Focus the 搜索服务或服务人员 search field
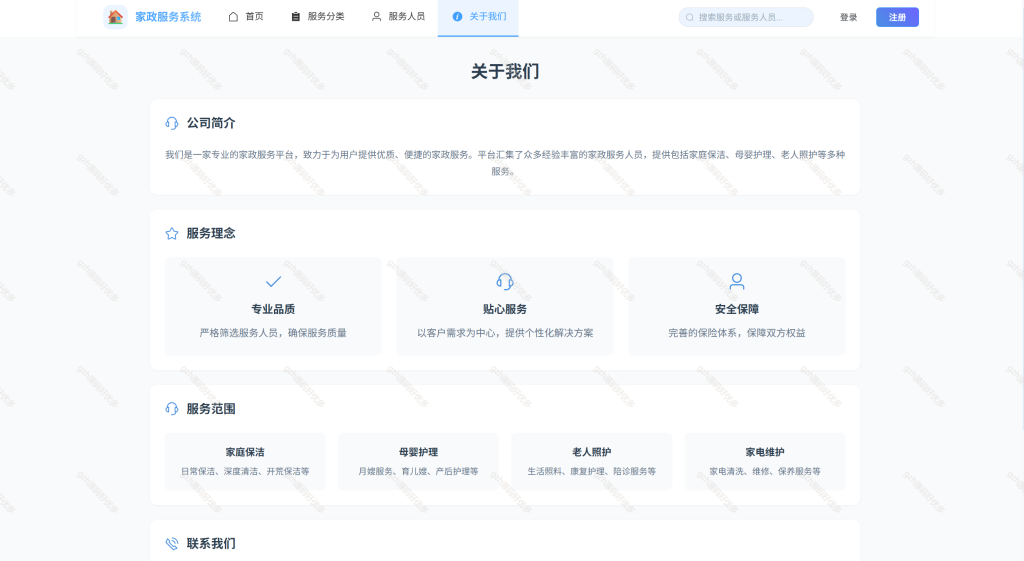 746,17
